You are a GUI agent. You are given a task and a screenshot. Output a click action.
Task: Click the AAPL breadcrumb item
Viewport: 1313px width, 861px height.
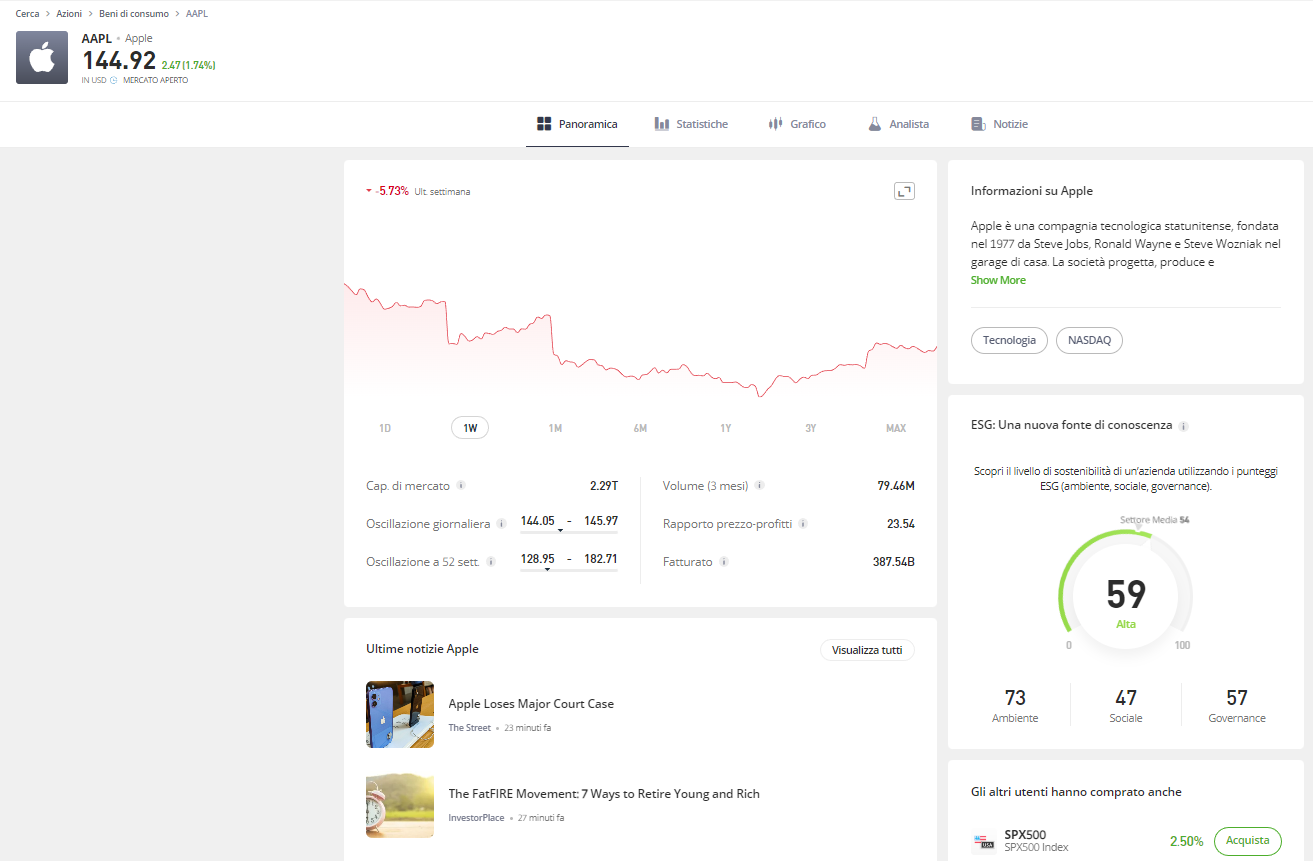[197, 14]
